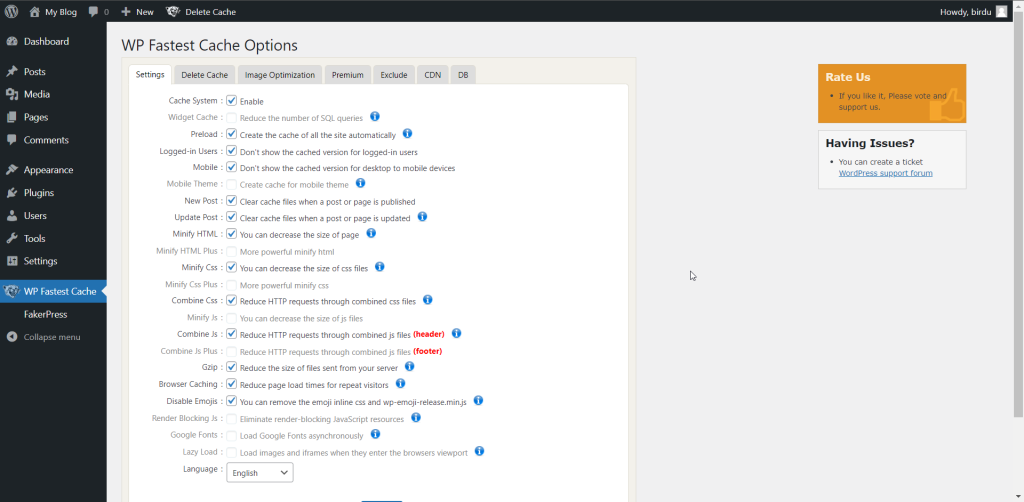Click the Media sidebar icon
The height and width of the screenshot is (502, 1024).
click(x=12, y=95)
